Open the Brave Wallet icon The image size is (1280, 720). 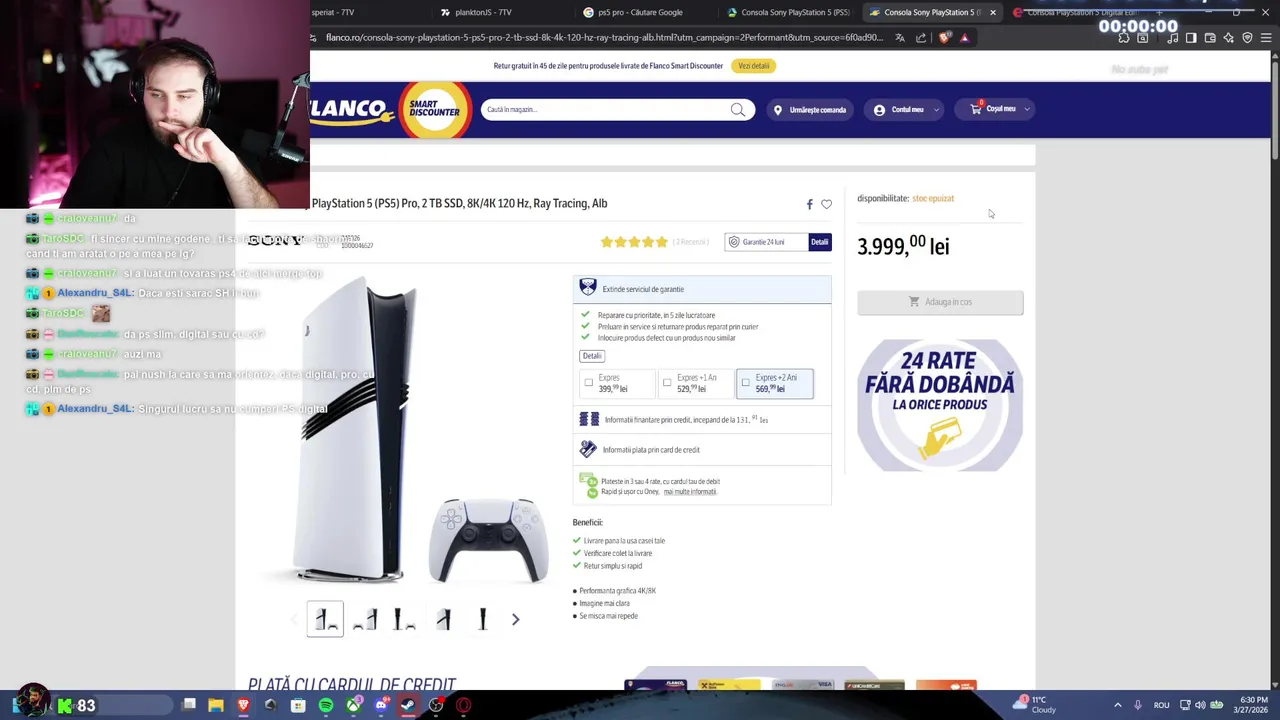1210,38
